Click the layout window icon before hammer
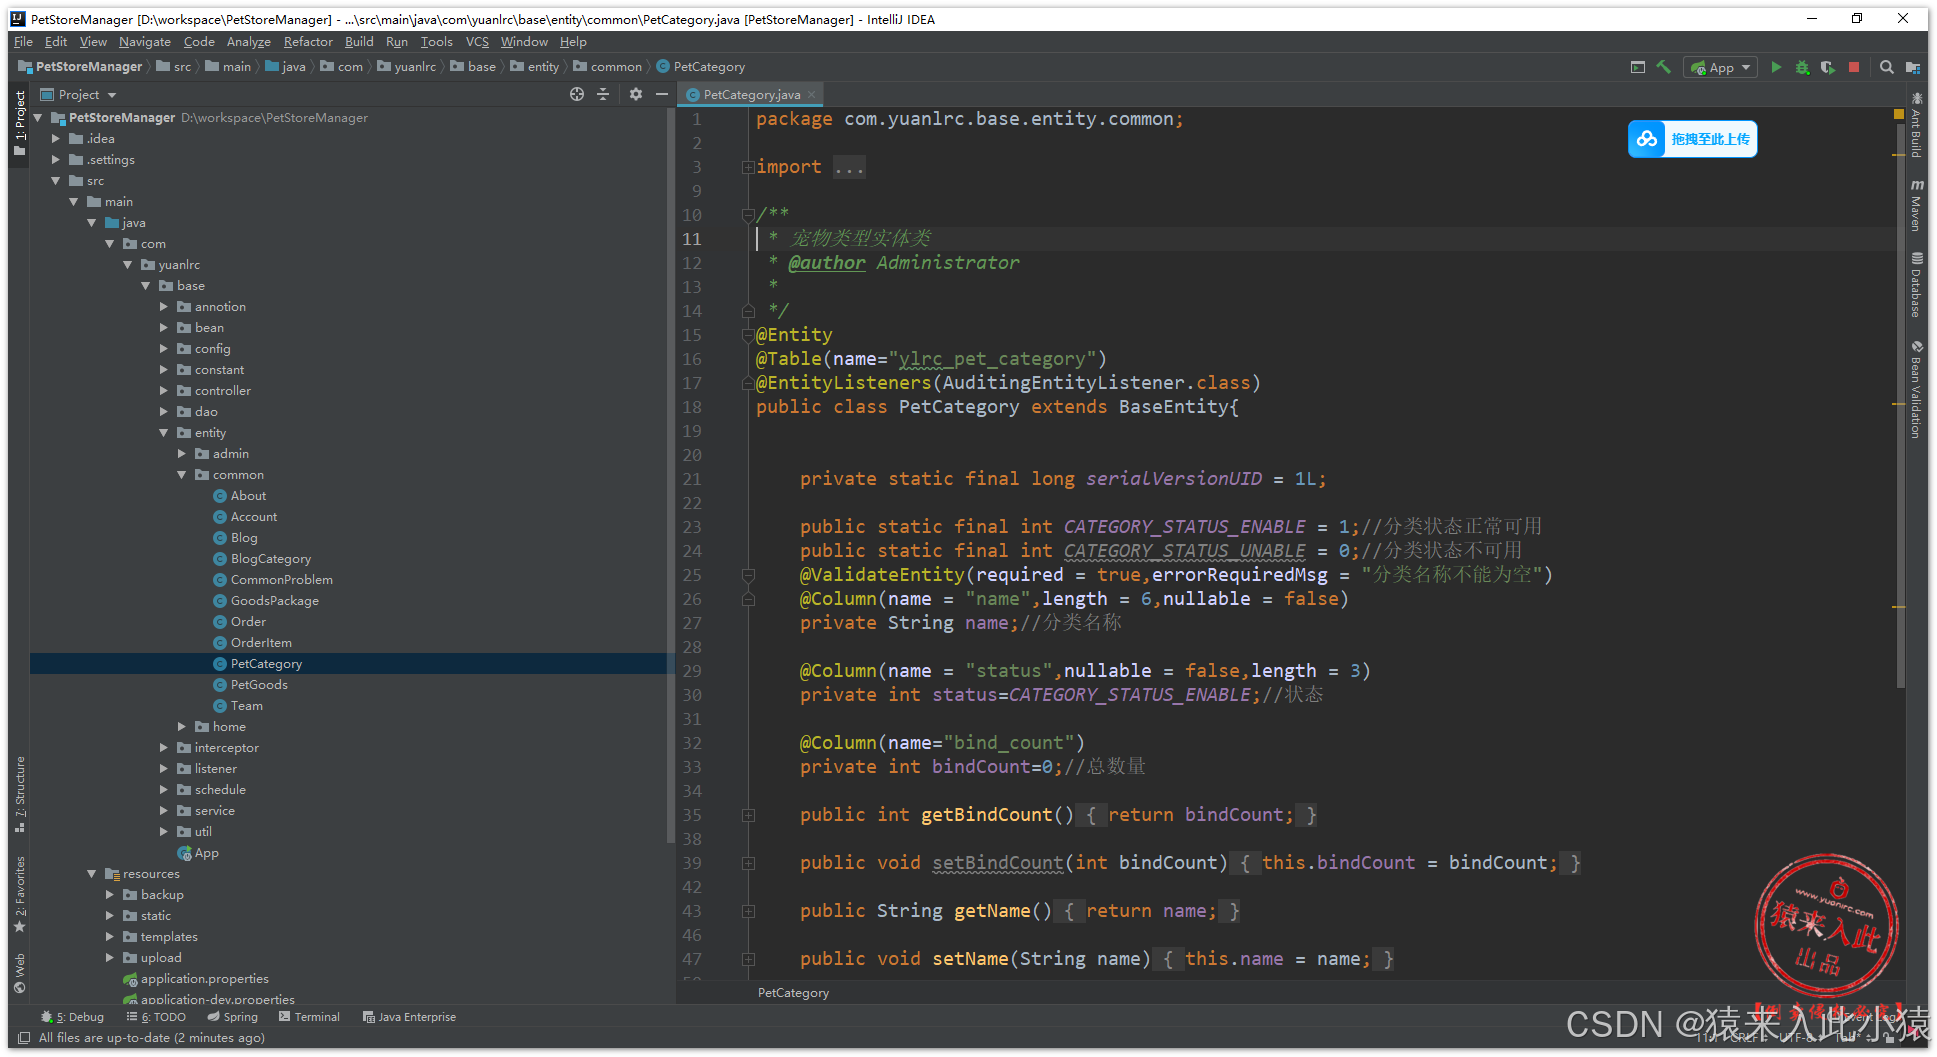The height and width of the screenshot is (1057, 1937). click(x=1638, y=67)
